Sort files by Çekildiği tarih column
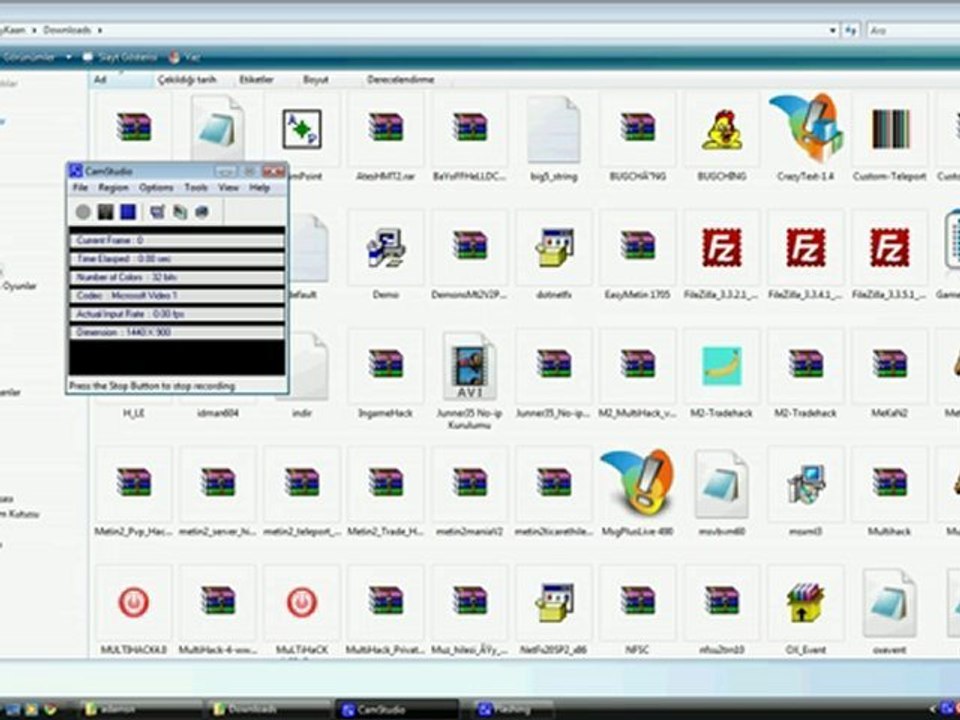This screenshot has width=960, height=720. coord(185,79)
